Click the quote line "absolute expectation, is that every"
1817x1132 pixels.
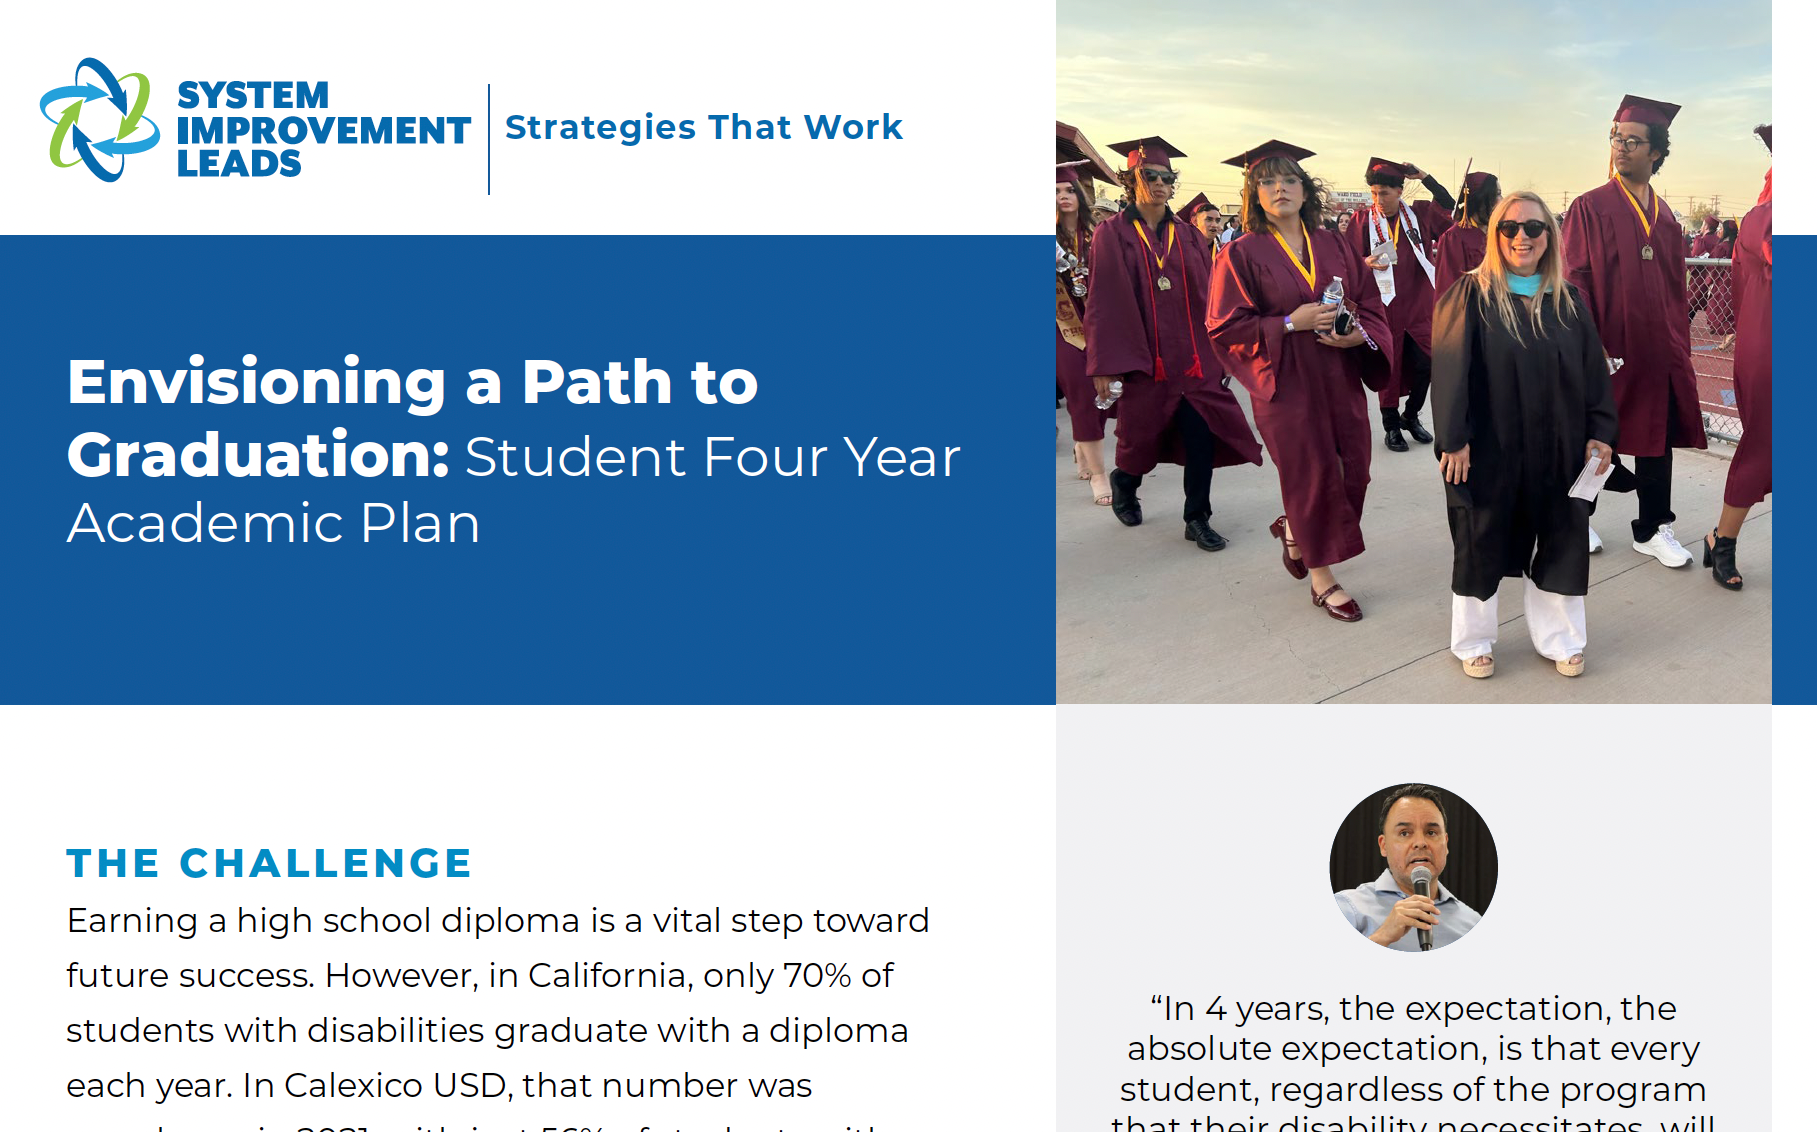(1413, 1049)
